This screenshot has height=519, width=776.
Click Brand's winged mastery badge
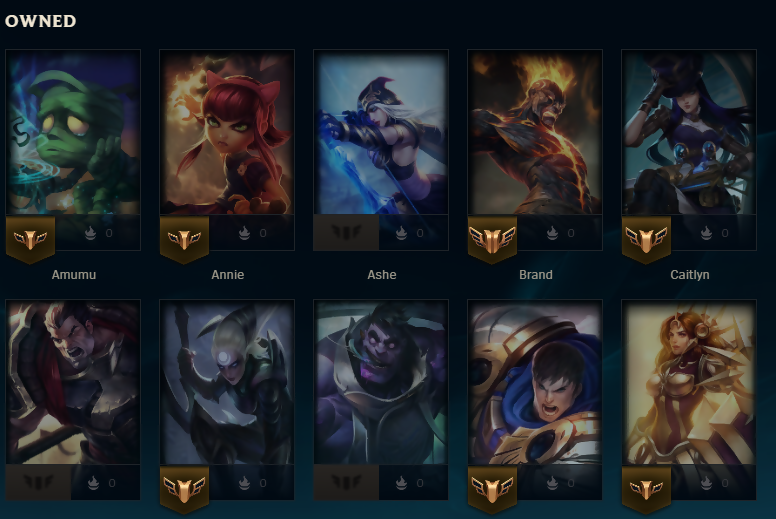[x=492, y=239]
